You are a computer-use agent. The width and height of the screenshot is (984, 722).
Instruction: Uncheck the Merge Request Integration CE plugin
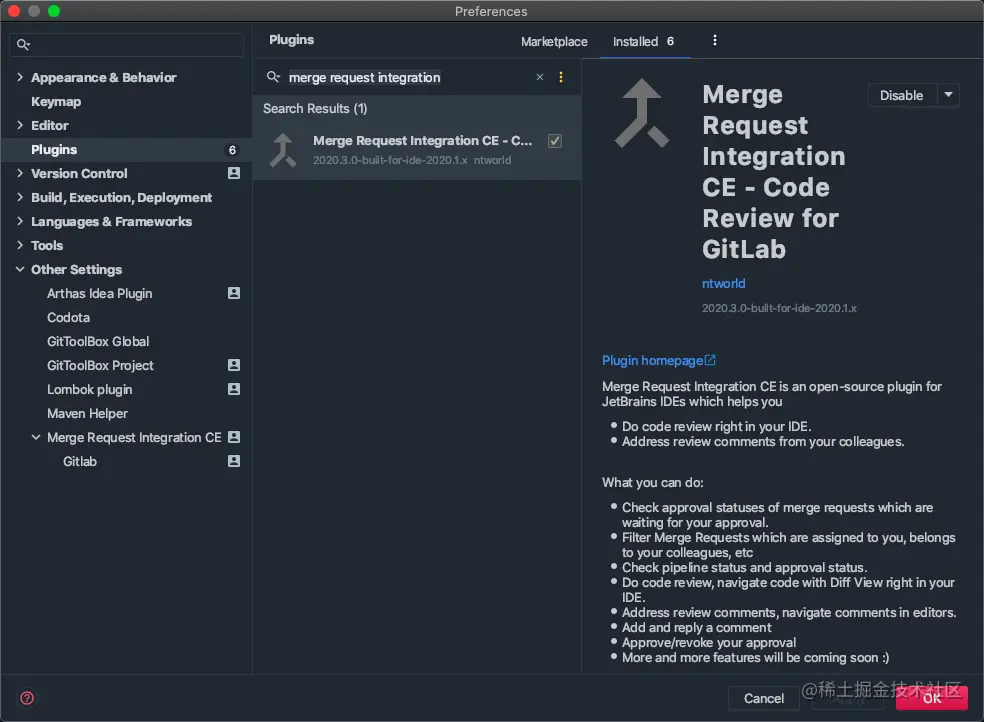(555, 141)
